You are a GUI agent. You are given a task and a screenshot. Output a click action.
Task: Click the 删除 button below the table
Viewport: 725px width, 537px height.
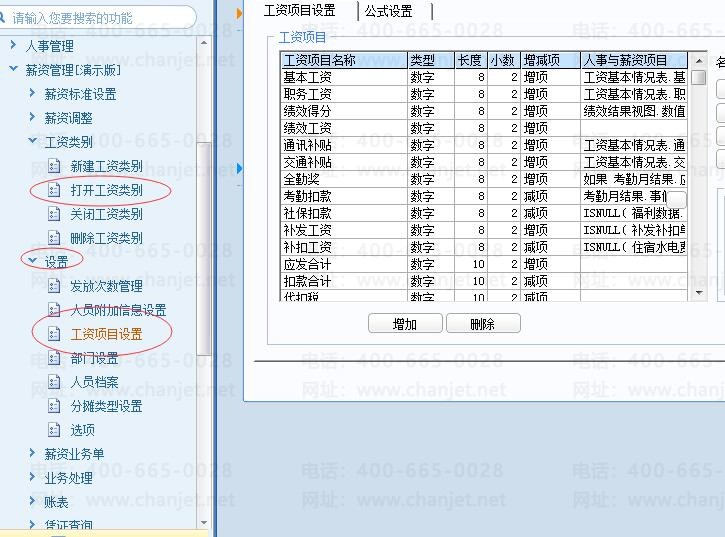(483, 323)
